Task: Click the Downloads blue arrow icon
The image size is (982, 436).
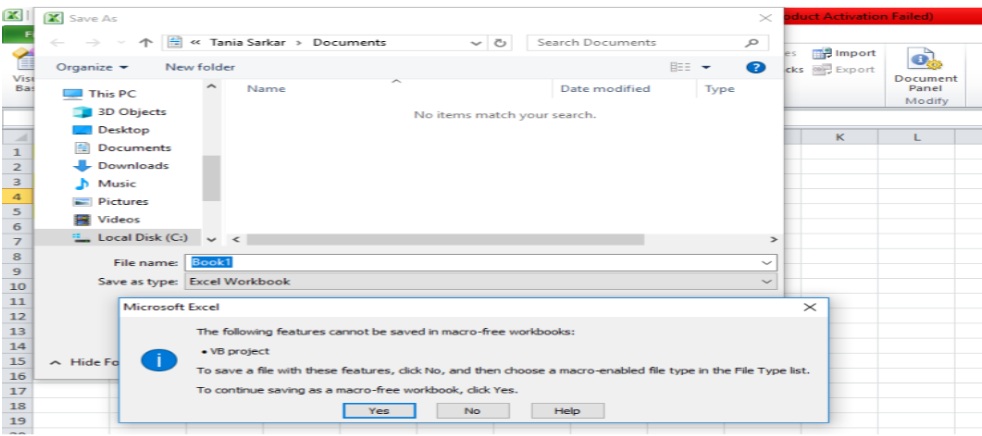Action: click(x=82, y=166)
